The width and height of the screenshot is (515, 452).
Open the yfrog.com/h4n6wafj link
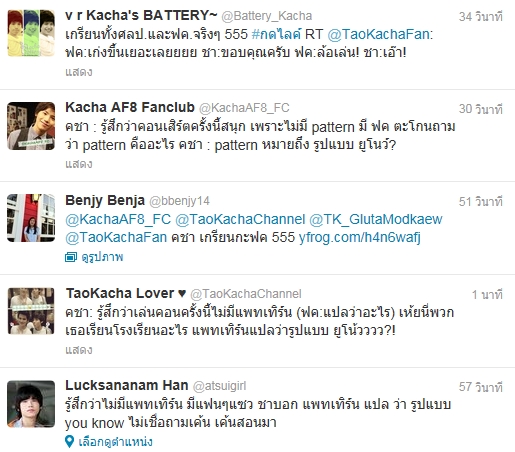360,237
